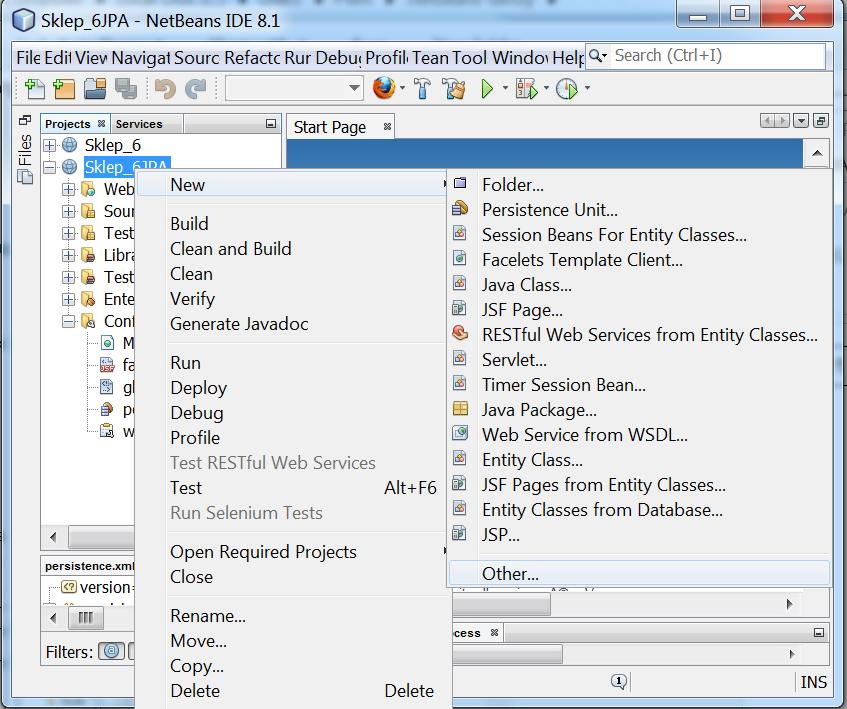This screenshot has height=709, width=847.
Task: Expand the Sklep_6 project node
Action: click(49, 145)
